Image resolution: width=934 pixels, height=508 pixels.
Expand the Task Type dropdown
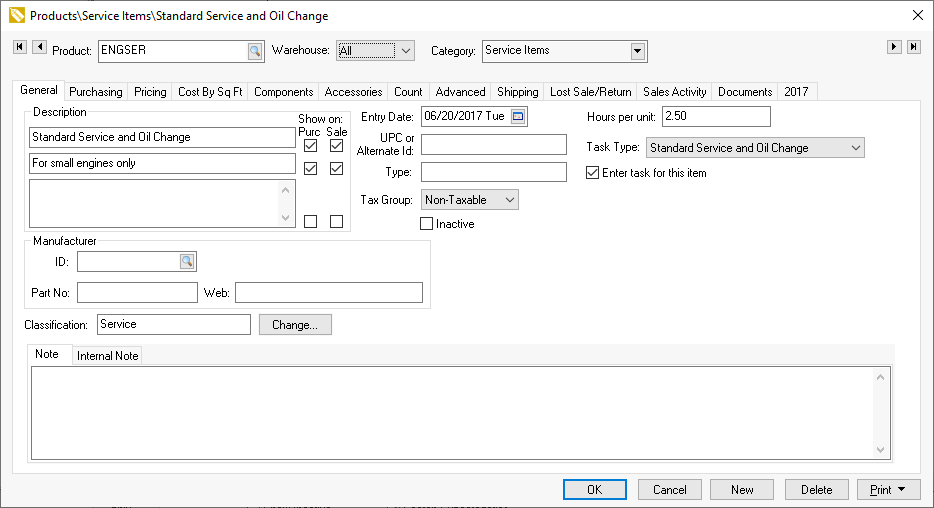click(855, 148)
